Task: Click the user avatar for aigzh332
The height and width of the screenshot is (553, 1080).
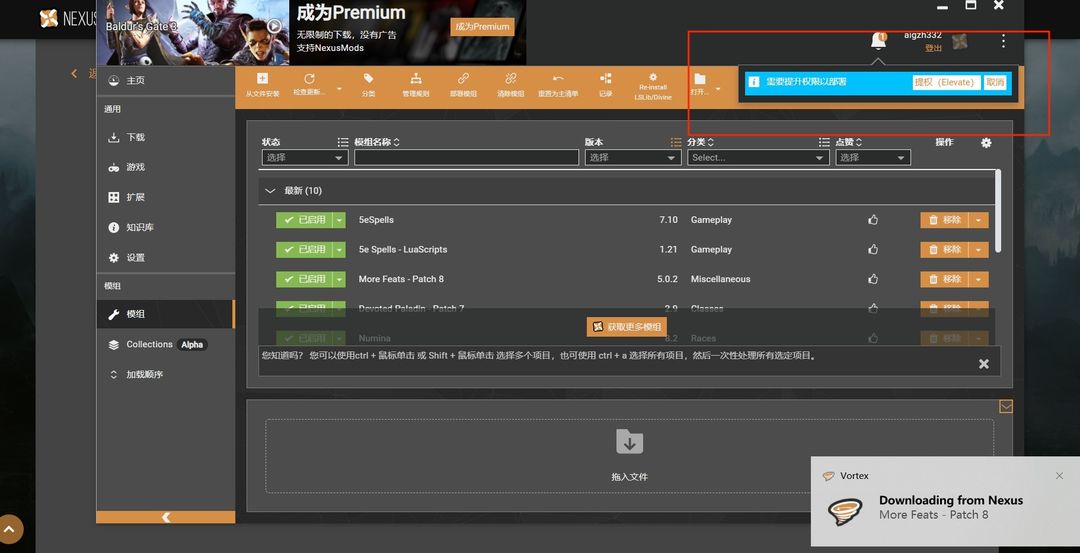Action: point(959,41)
